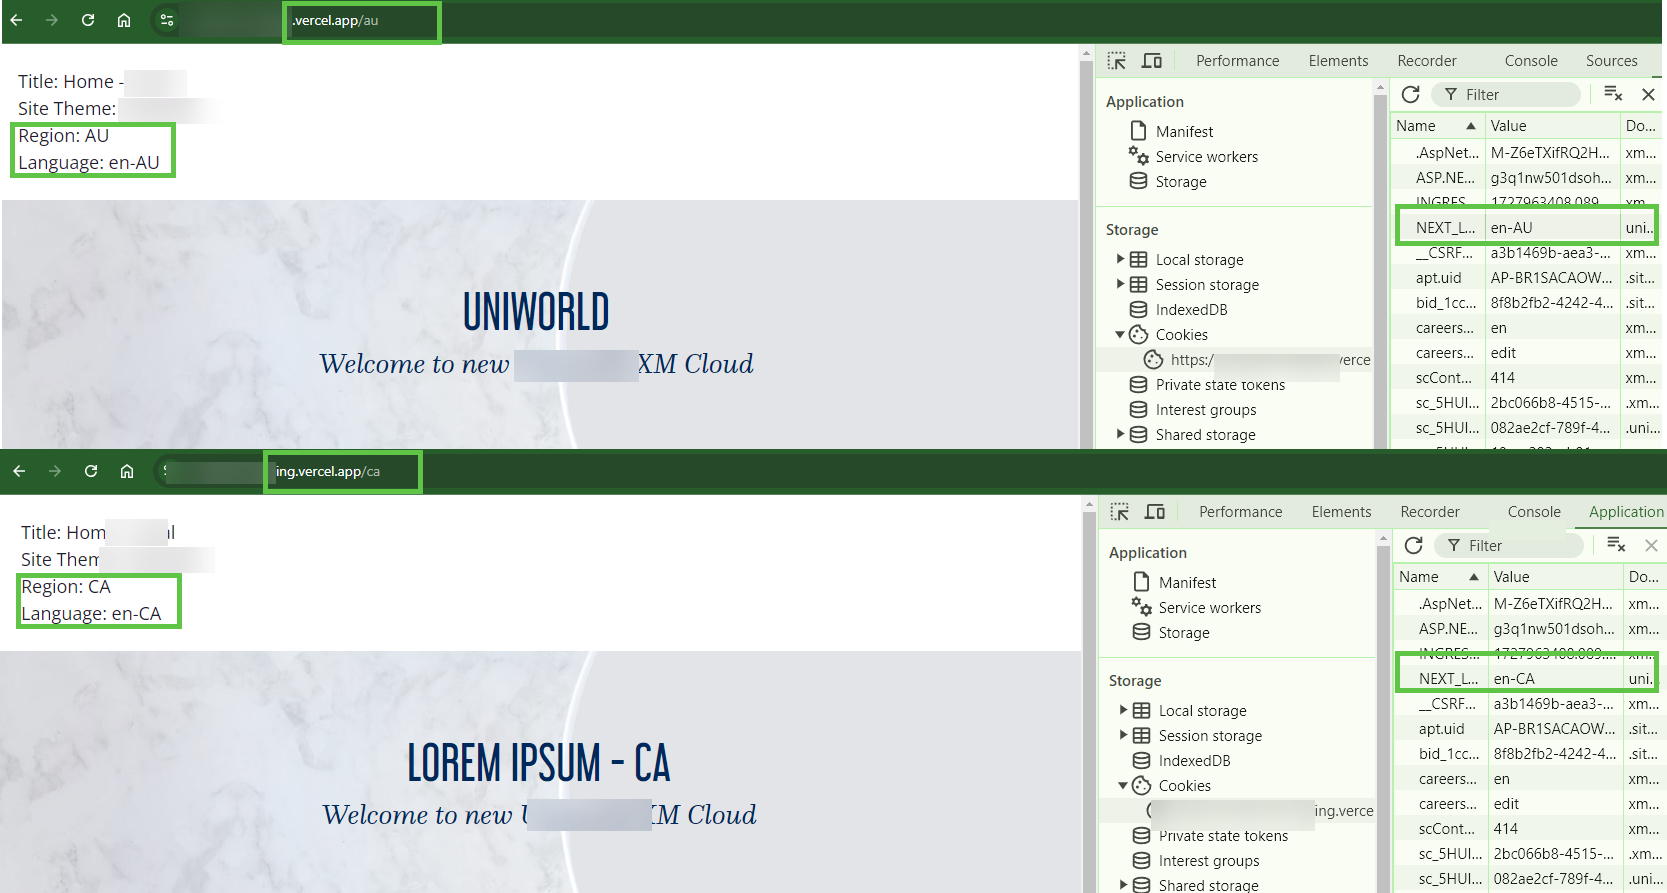Go to home in the /ca browser window
Image resolution: width=1667 pixels, height=893 pixels.
127,471
